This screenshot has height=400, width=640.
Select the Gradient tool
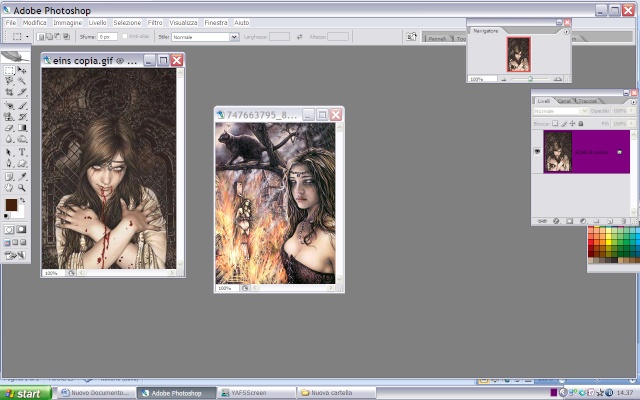pyautogui.click(x=22, y=128)
